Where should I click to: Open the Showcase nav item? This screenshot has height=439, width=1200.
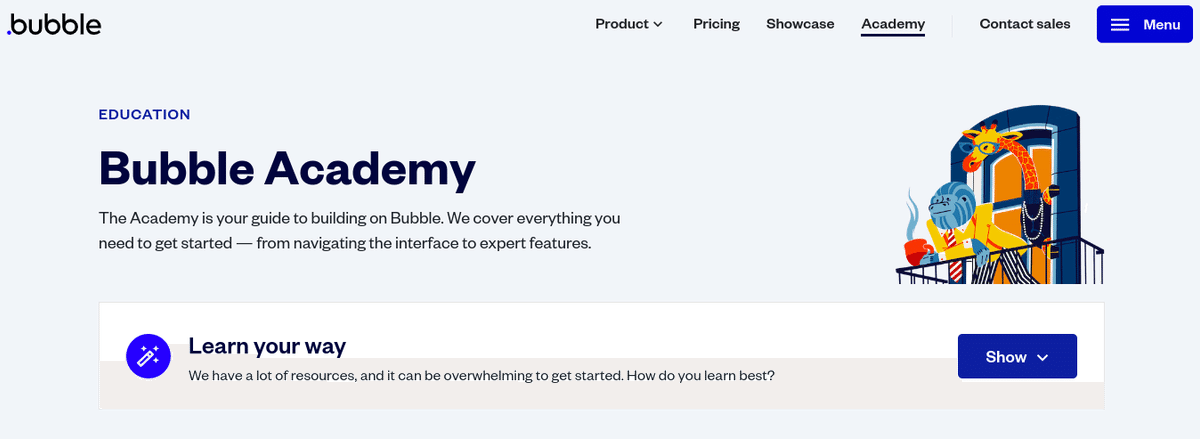click(x=800, y=24)
